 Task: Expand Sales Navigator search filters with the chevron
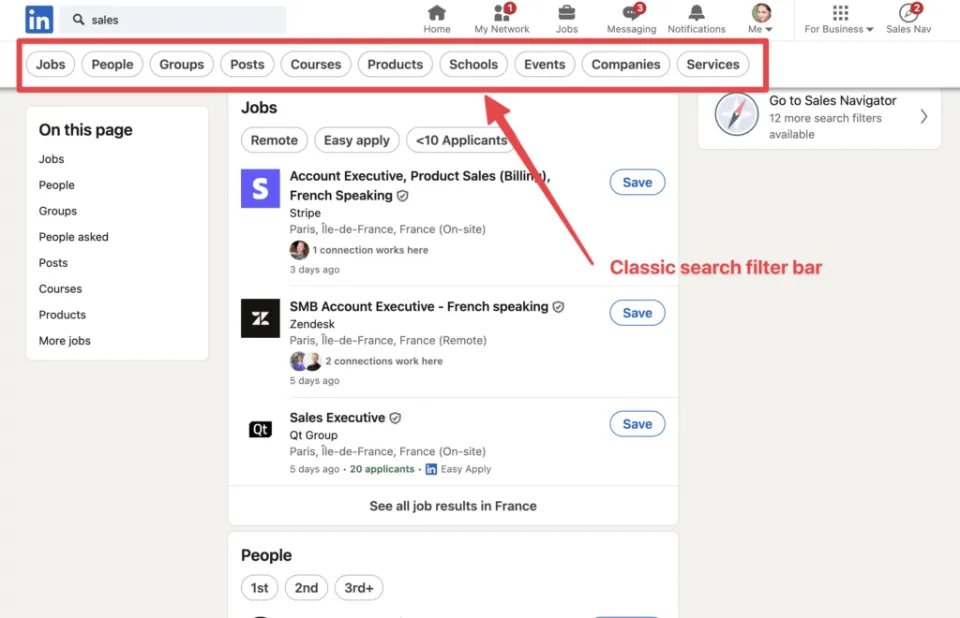click(922, 117)
